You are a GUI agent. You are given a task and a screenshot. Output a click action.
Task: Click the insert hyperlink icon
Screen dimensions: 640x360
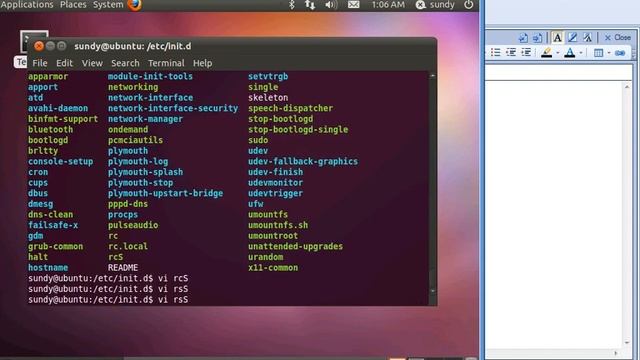click(x=620, y=53)
